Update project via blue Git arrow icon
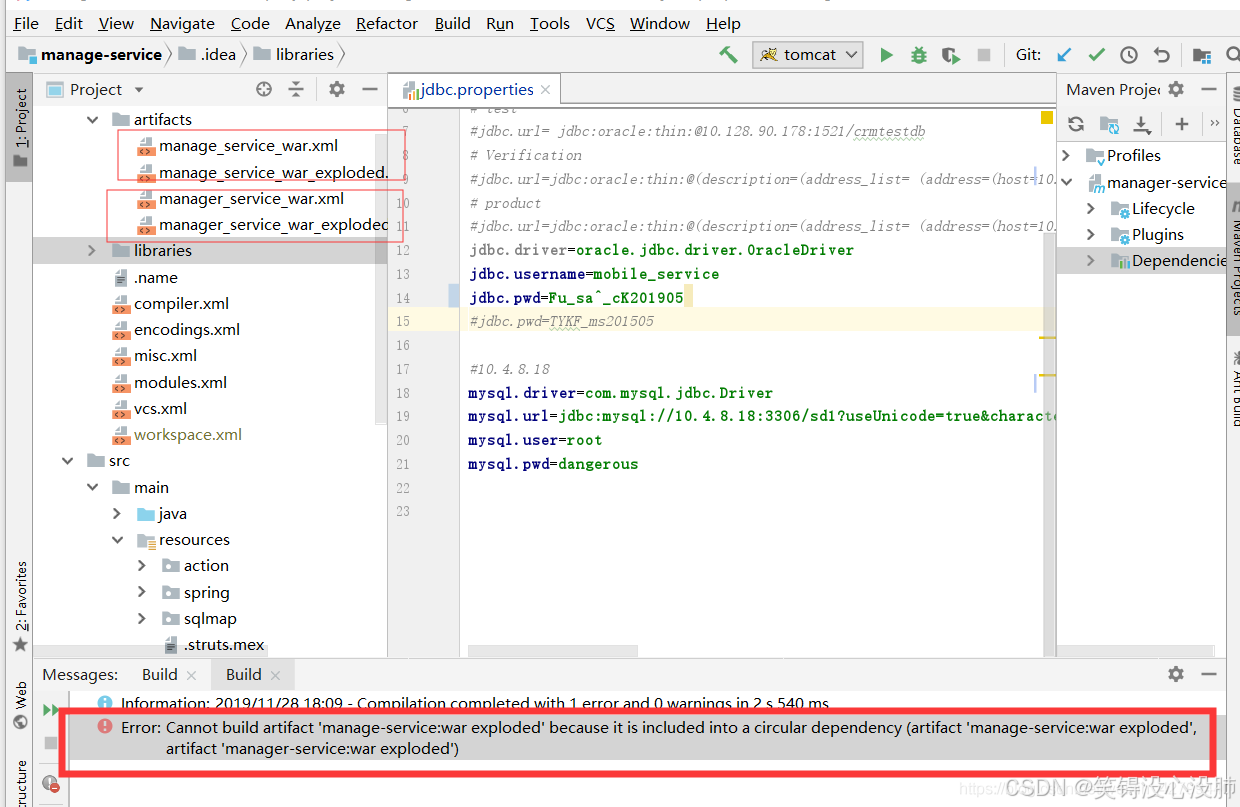 (1065, 55)
